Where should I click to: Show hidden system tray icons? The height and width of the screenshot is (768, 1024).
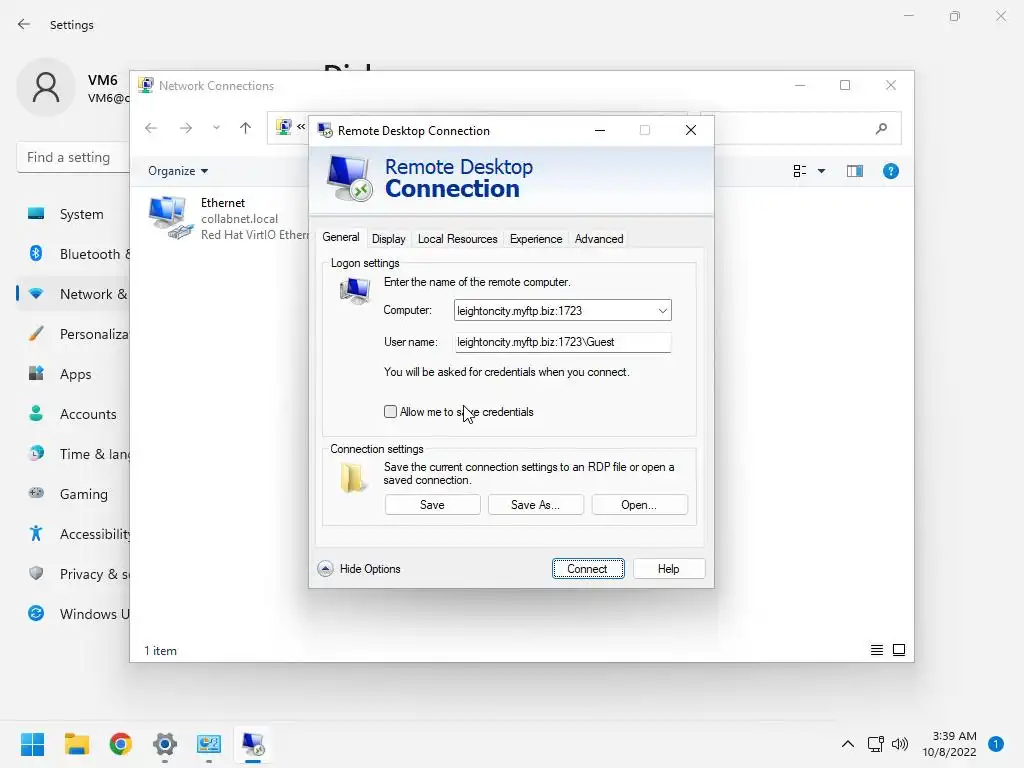[848, 744]
